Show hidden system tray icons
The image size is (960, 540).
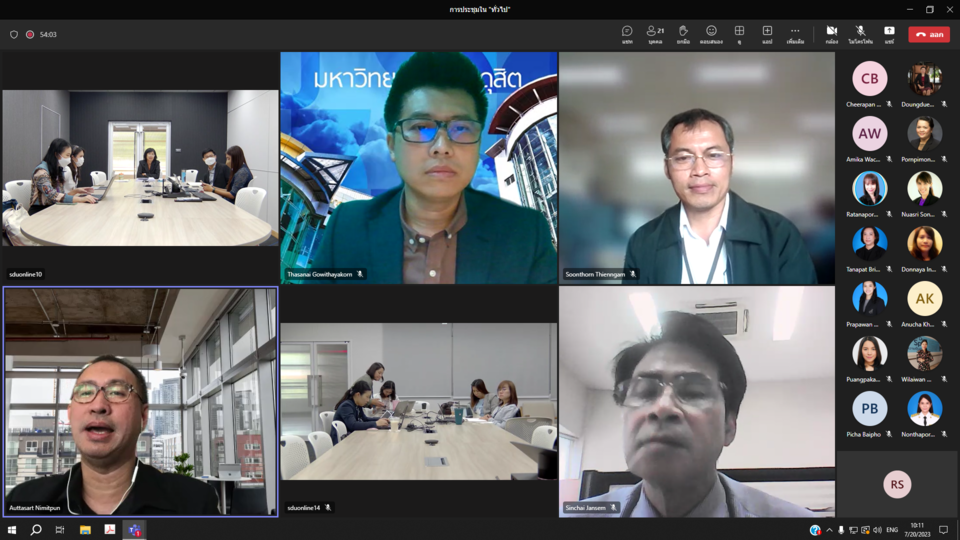[829, 530]
